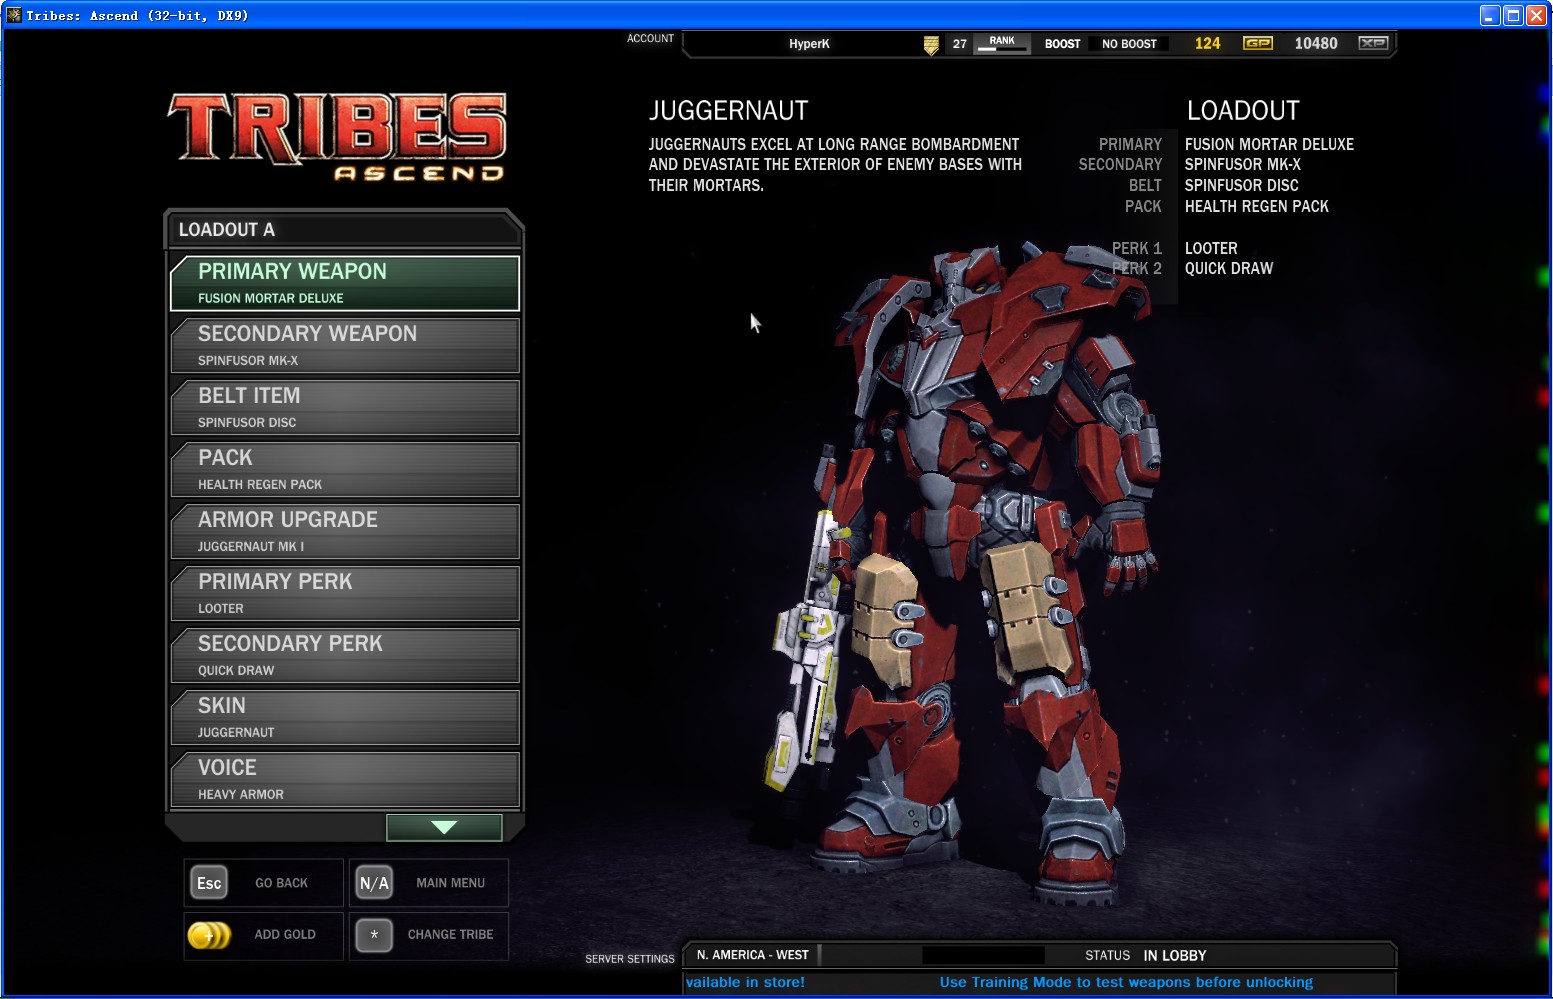Click the Training Mode tip ticker
Image resolution: width=1553 pixels, height=999 pixels.
[1126, 982]
